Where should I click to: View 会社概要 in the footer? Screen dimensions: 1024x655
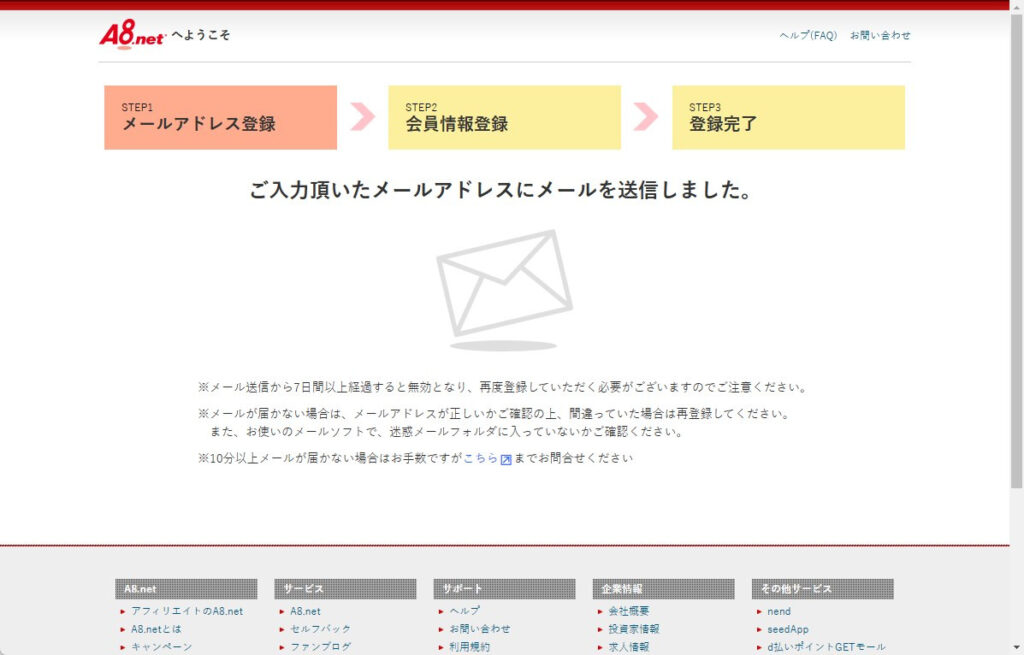pos(629,611)
